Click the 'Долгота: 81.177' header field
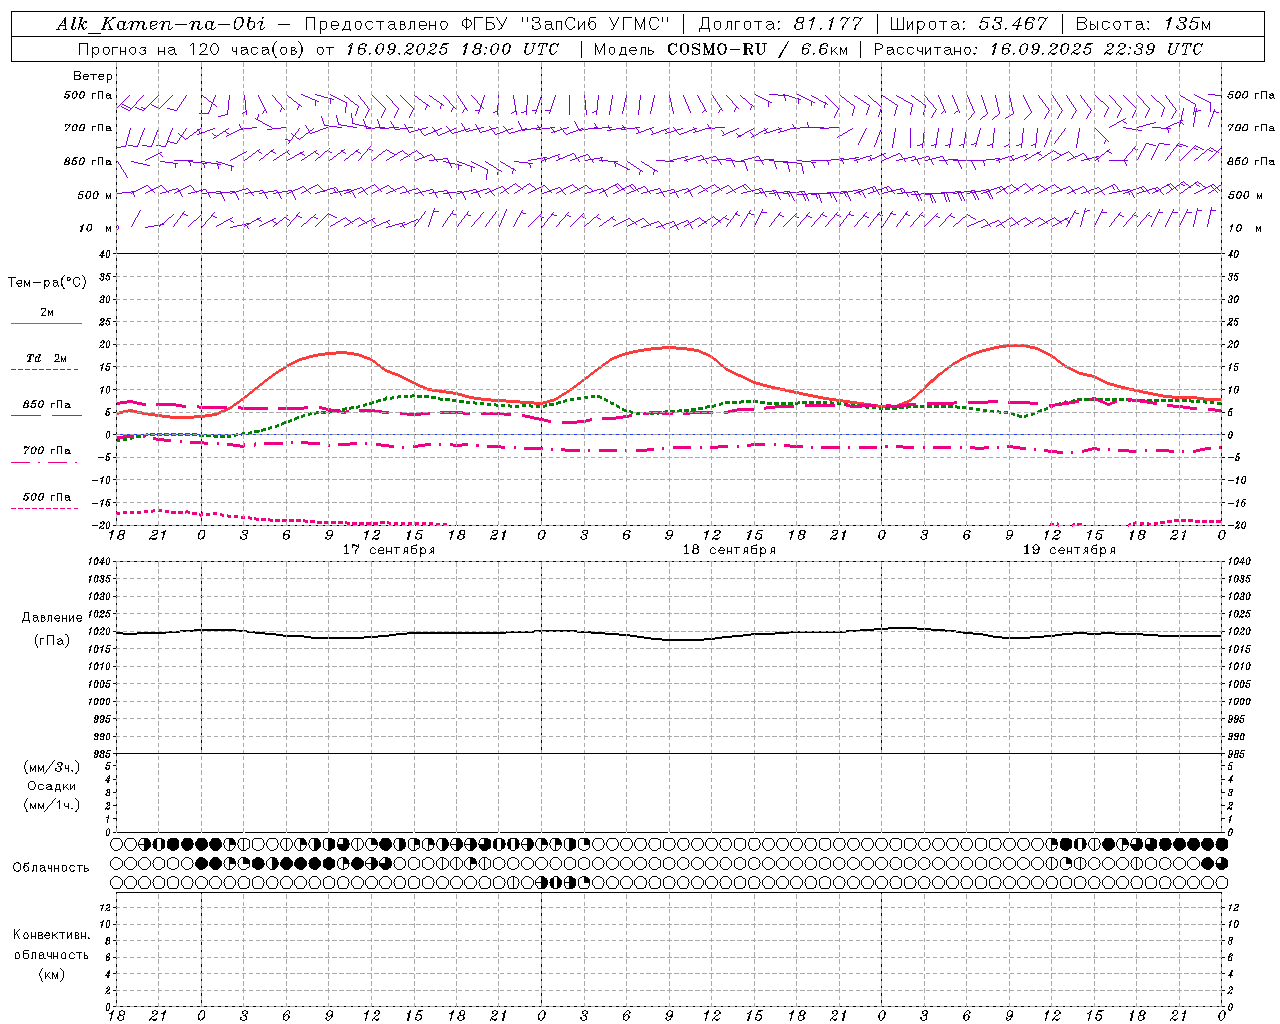The height and width of the screenshot is (1024, 1280). point(780,24)
